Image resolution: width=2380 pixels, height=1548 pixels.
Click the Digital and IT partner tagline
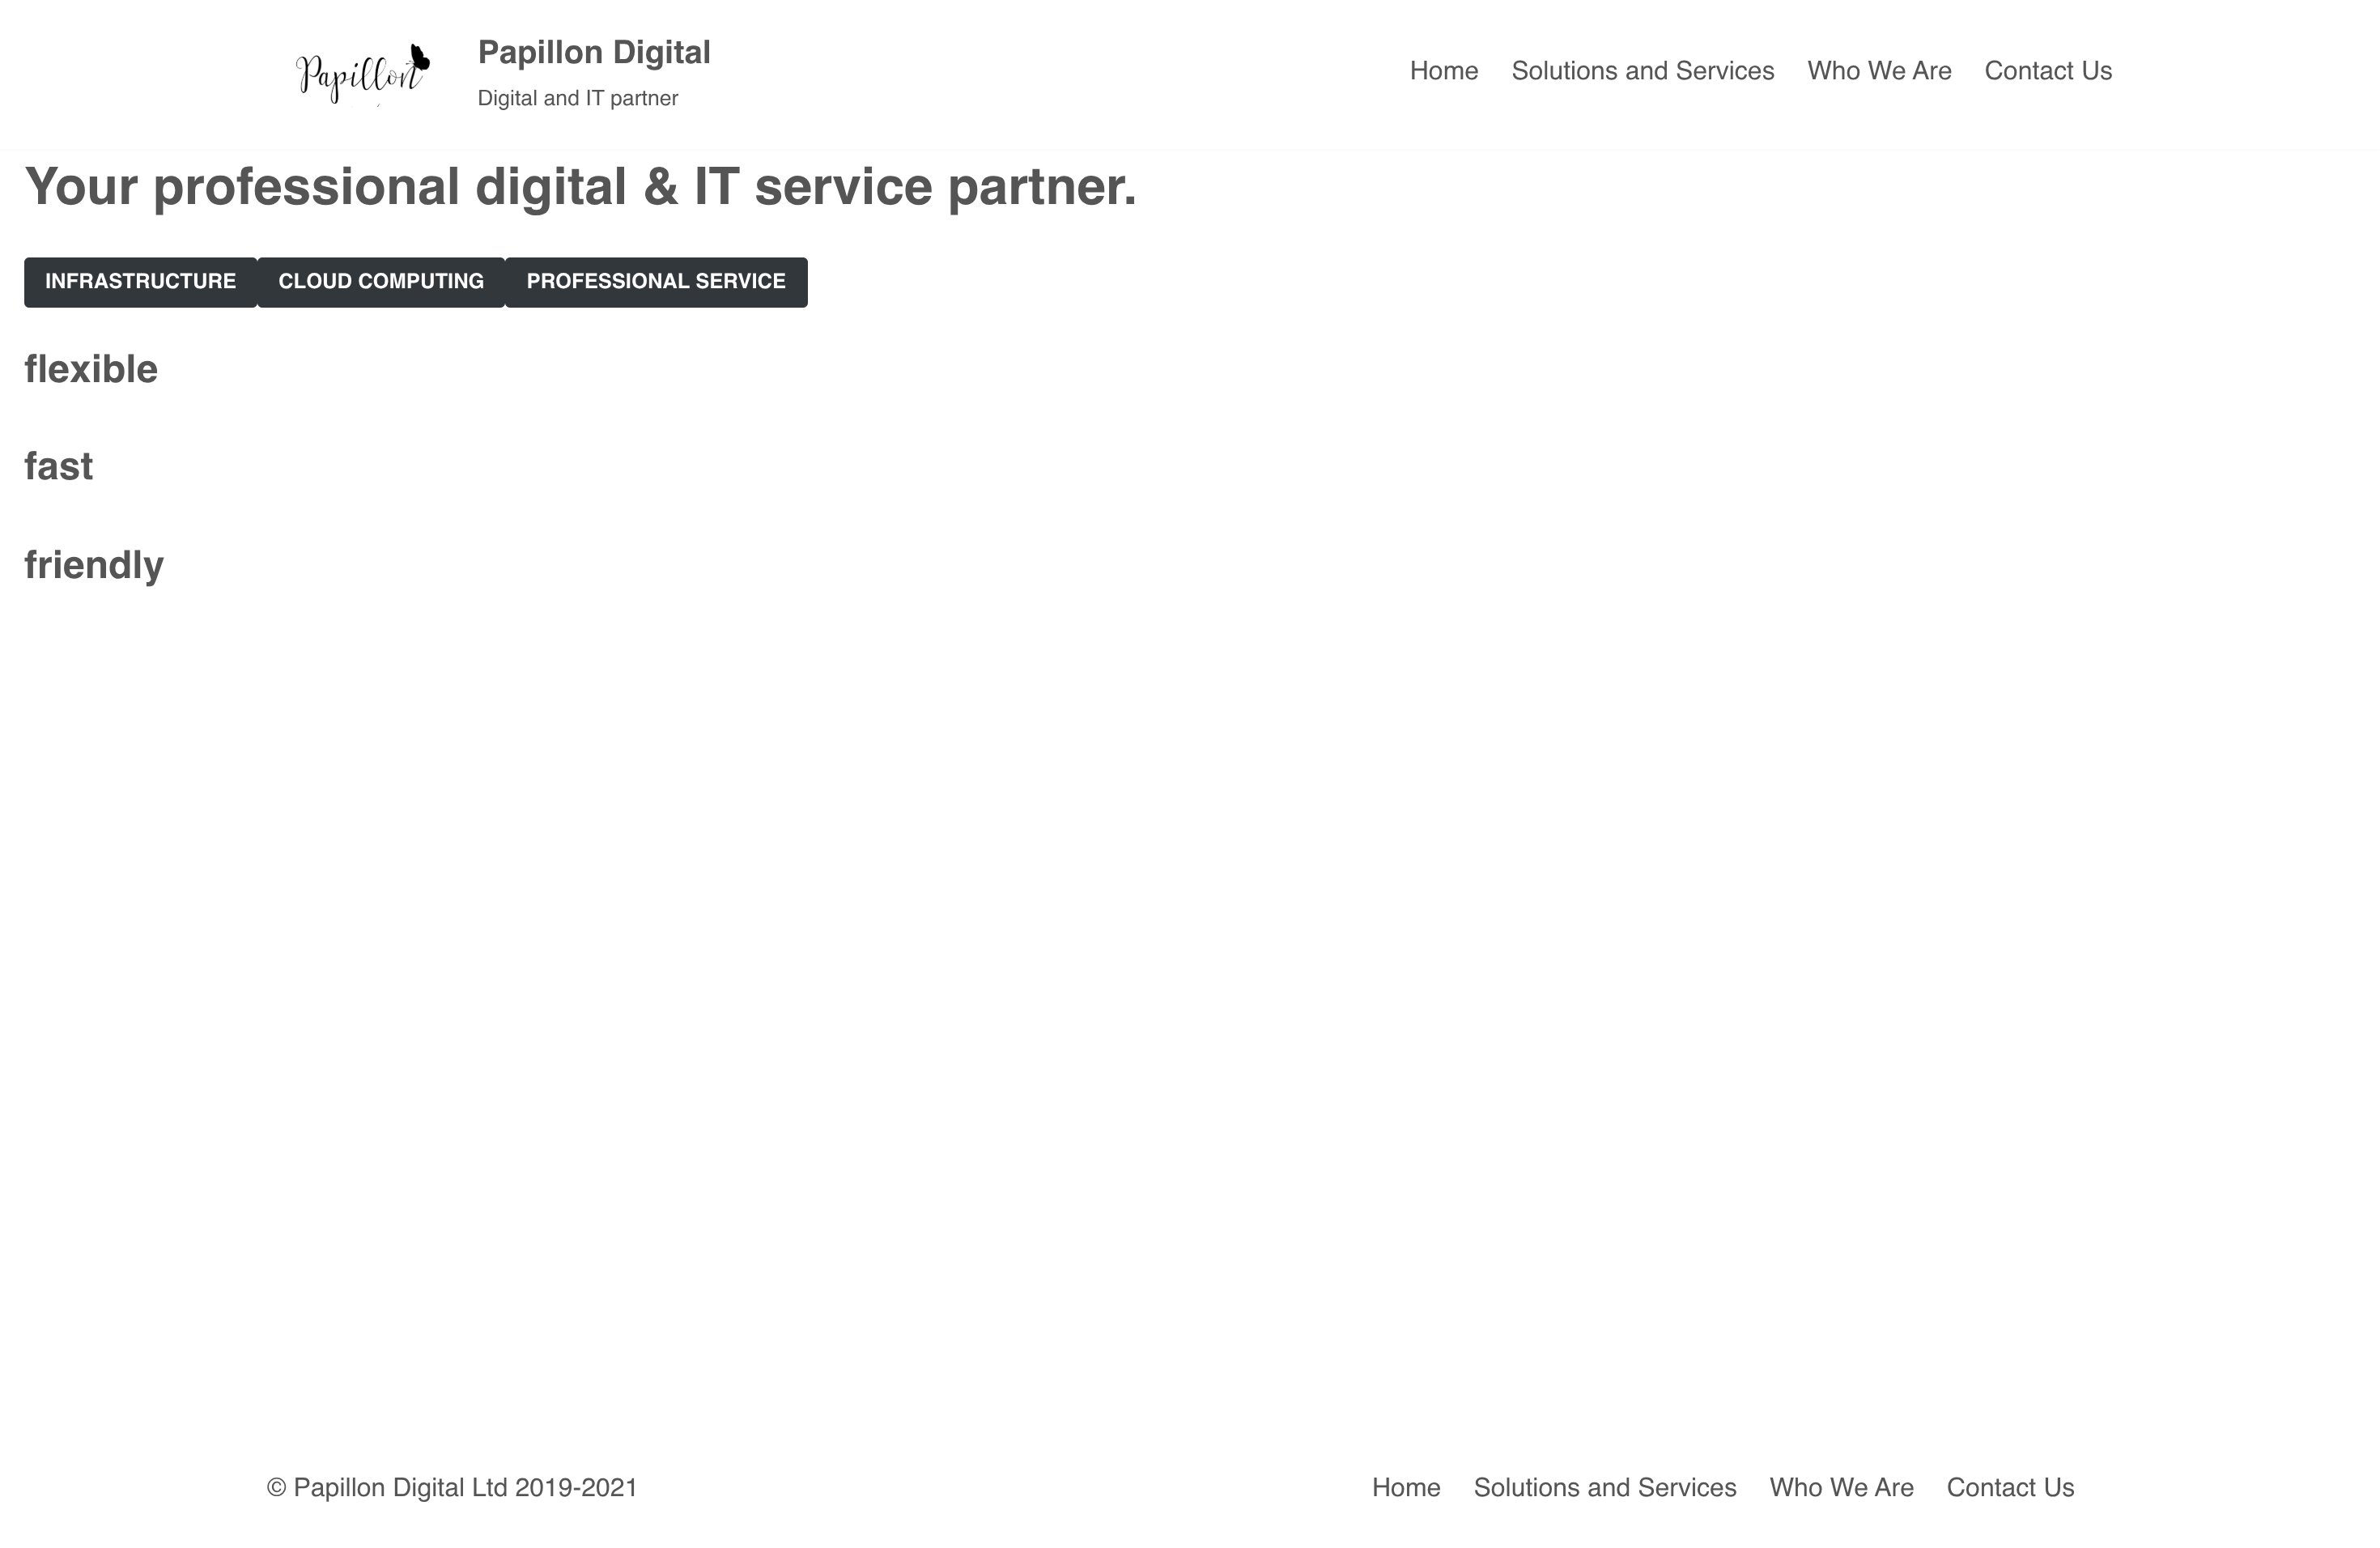(x=578, y=97)
